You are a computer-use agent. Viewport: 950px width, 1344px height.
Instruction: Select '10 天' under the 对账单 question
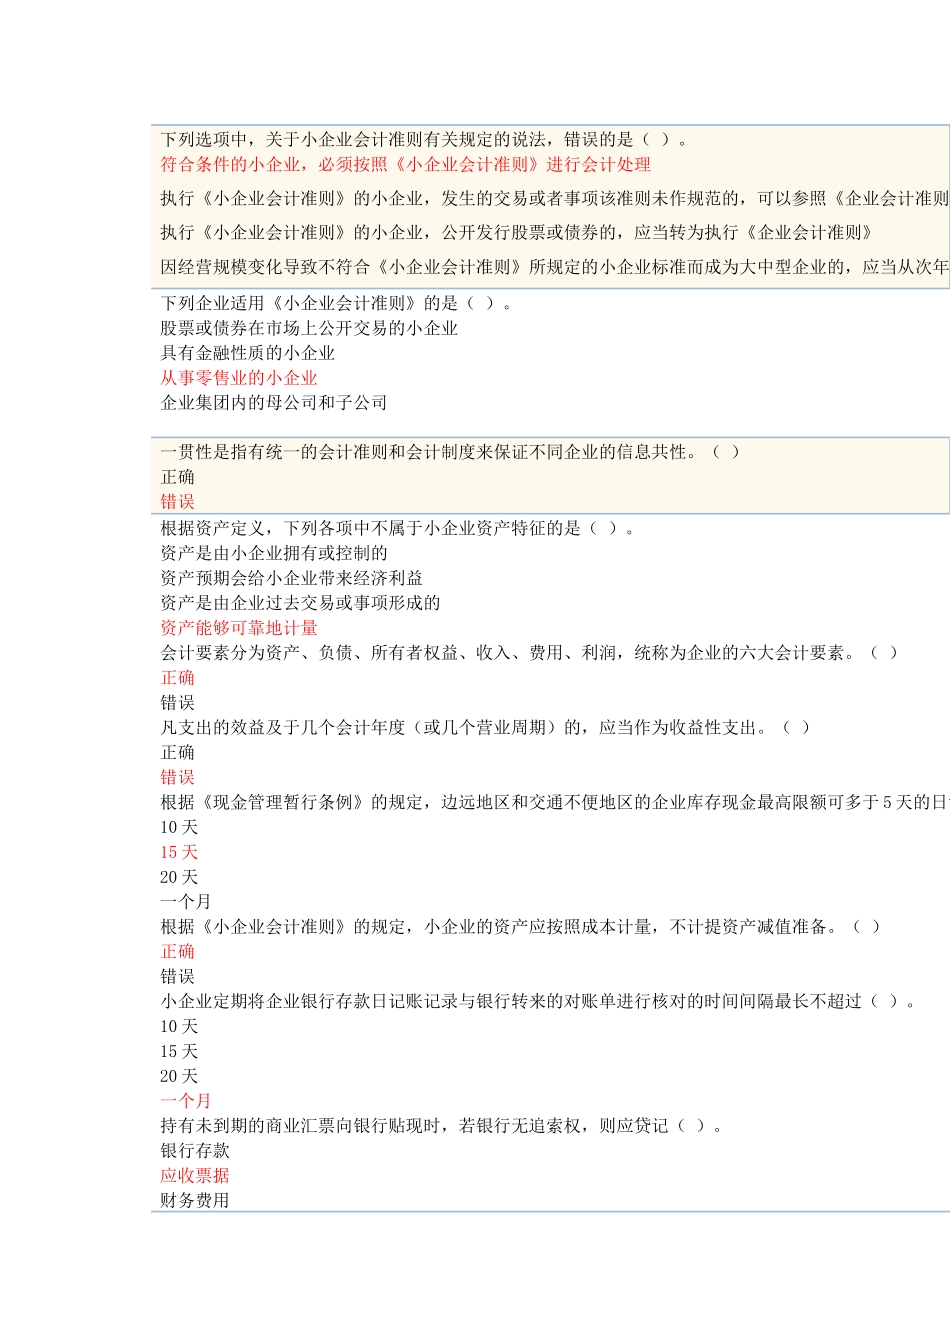click(179, 1026)
